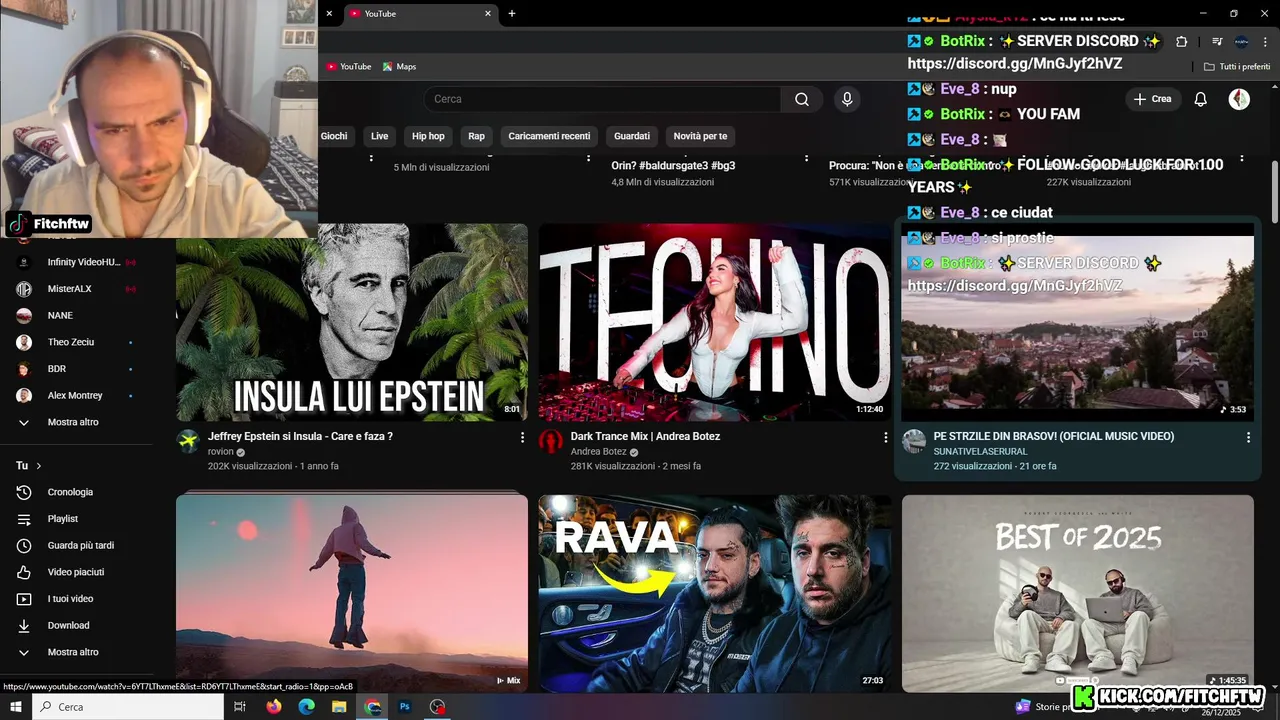Open Dark Trance Mix Andrea Botez title
Viewport: 1280px width, 720px height.
click(x=645, y=436)
